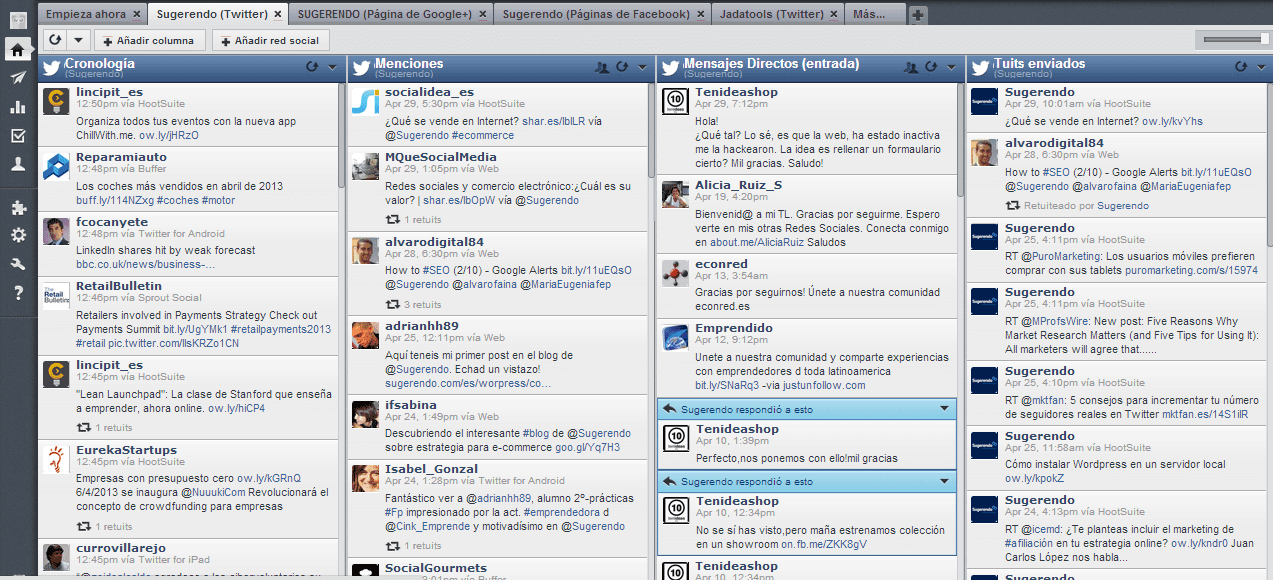The height and width of the screenshot is (580, 1273).
Task: Open the Tuits enviados column options arrow
Action: [1260, 67]
